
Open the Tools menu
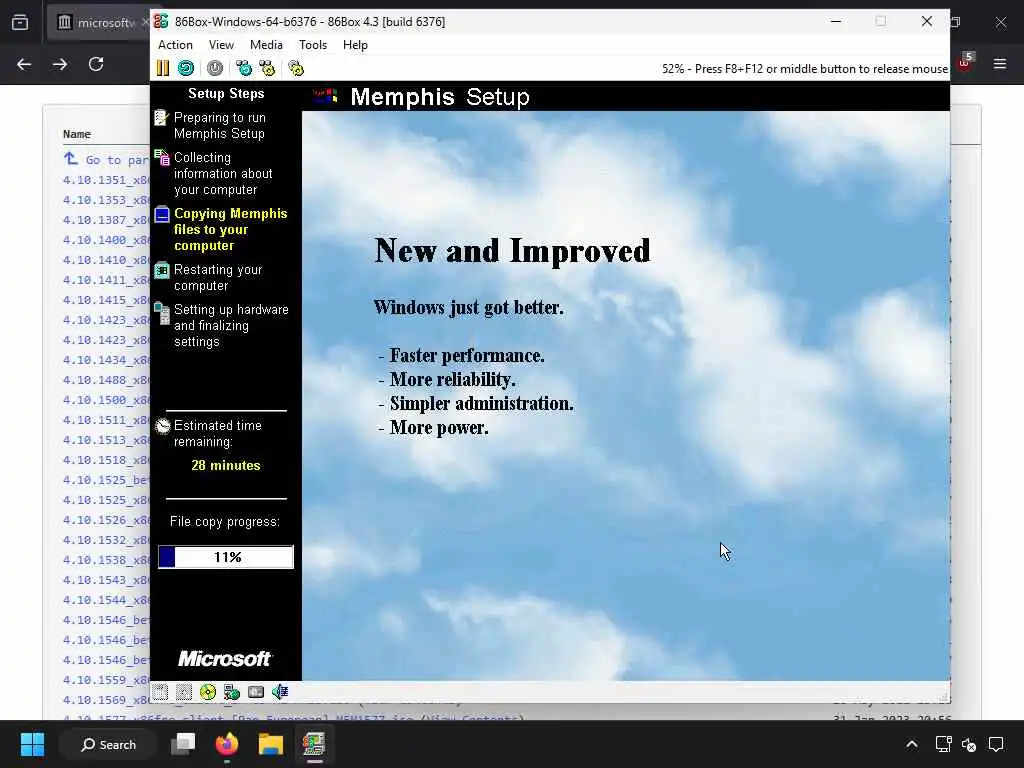point(313,44)
